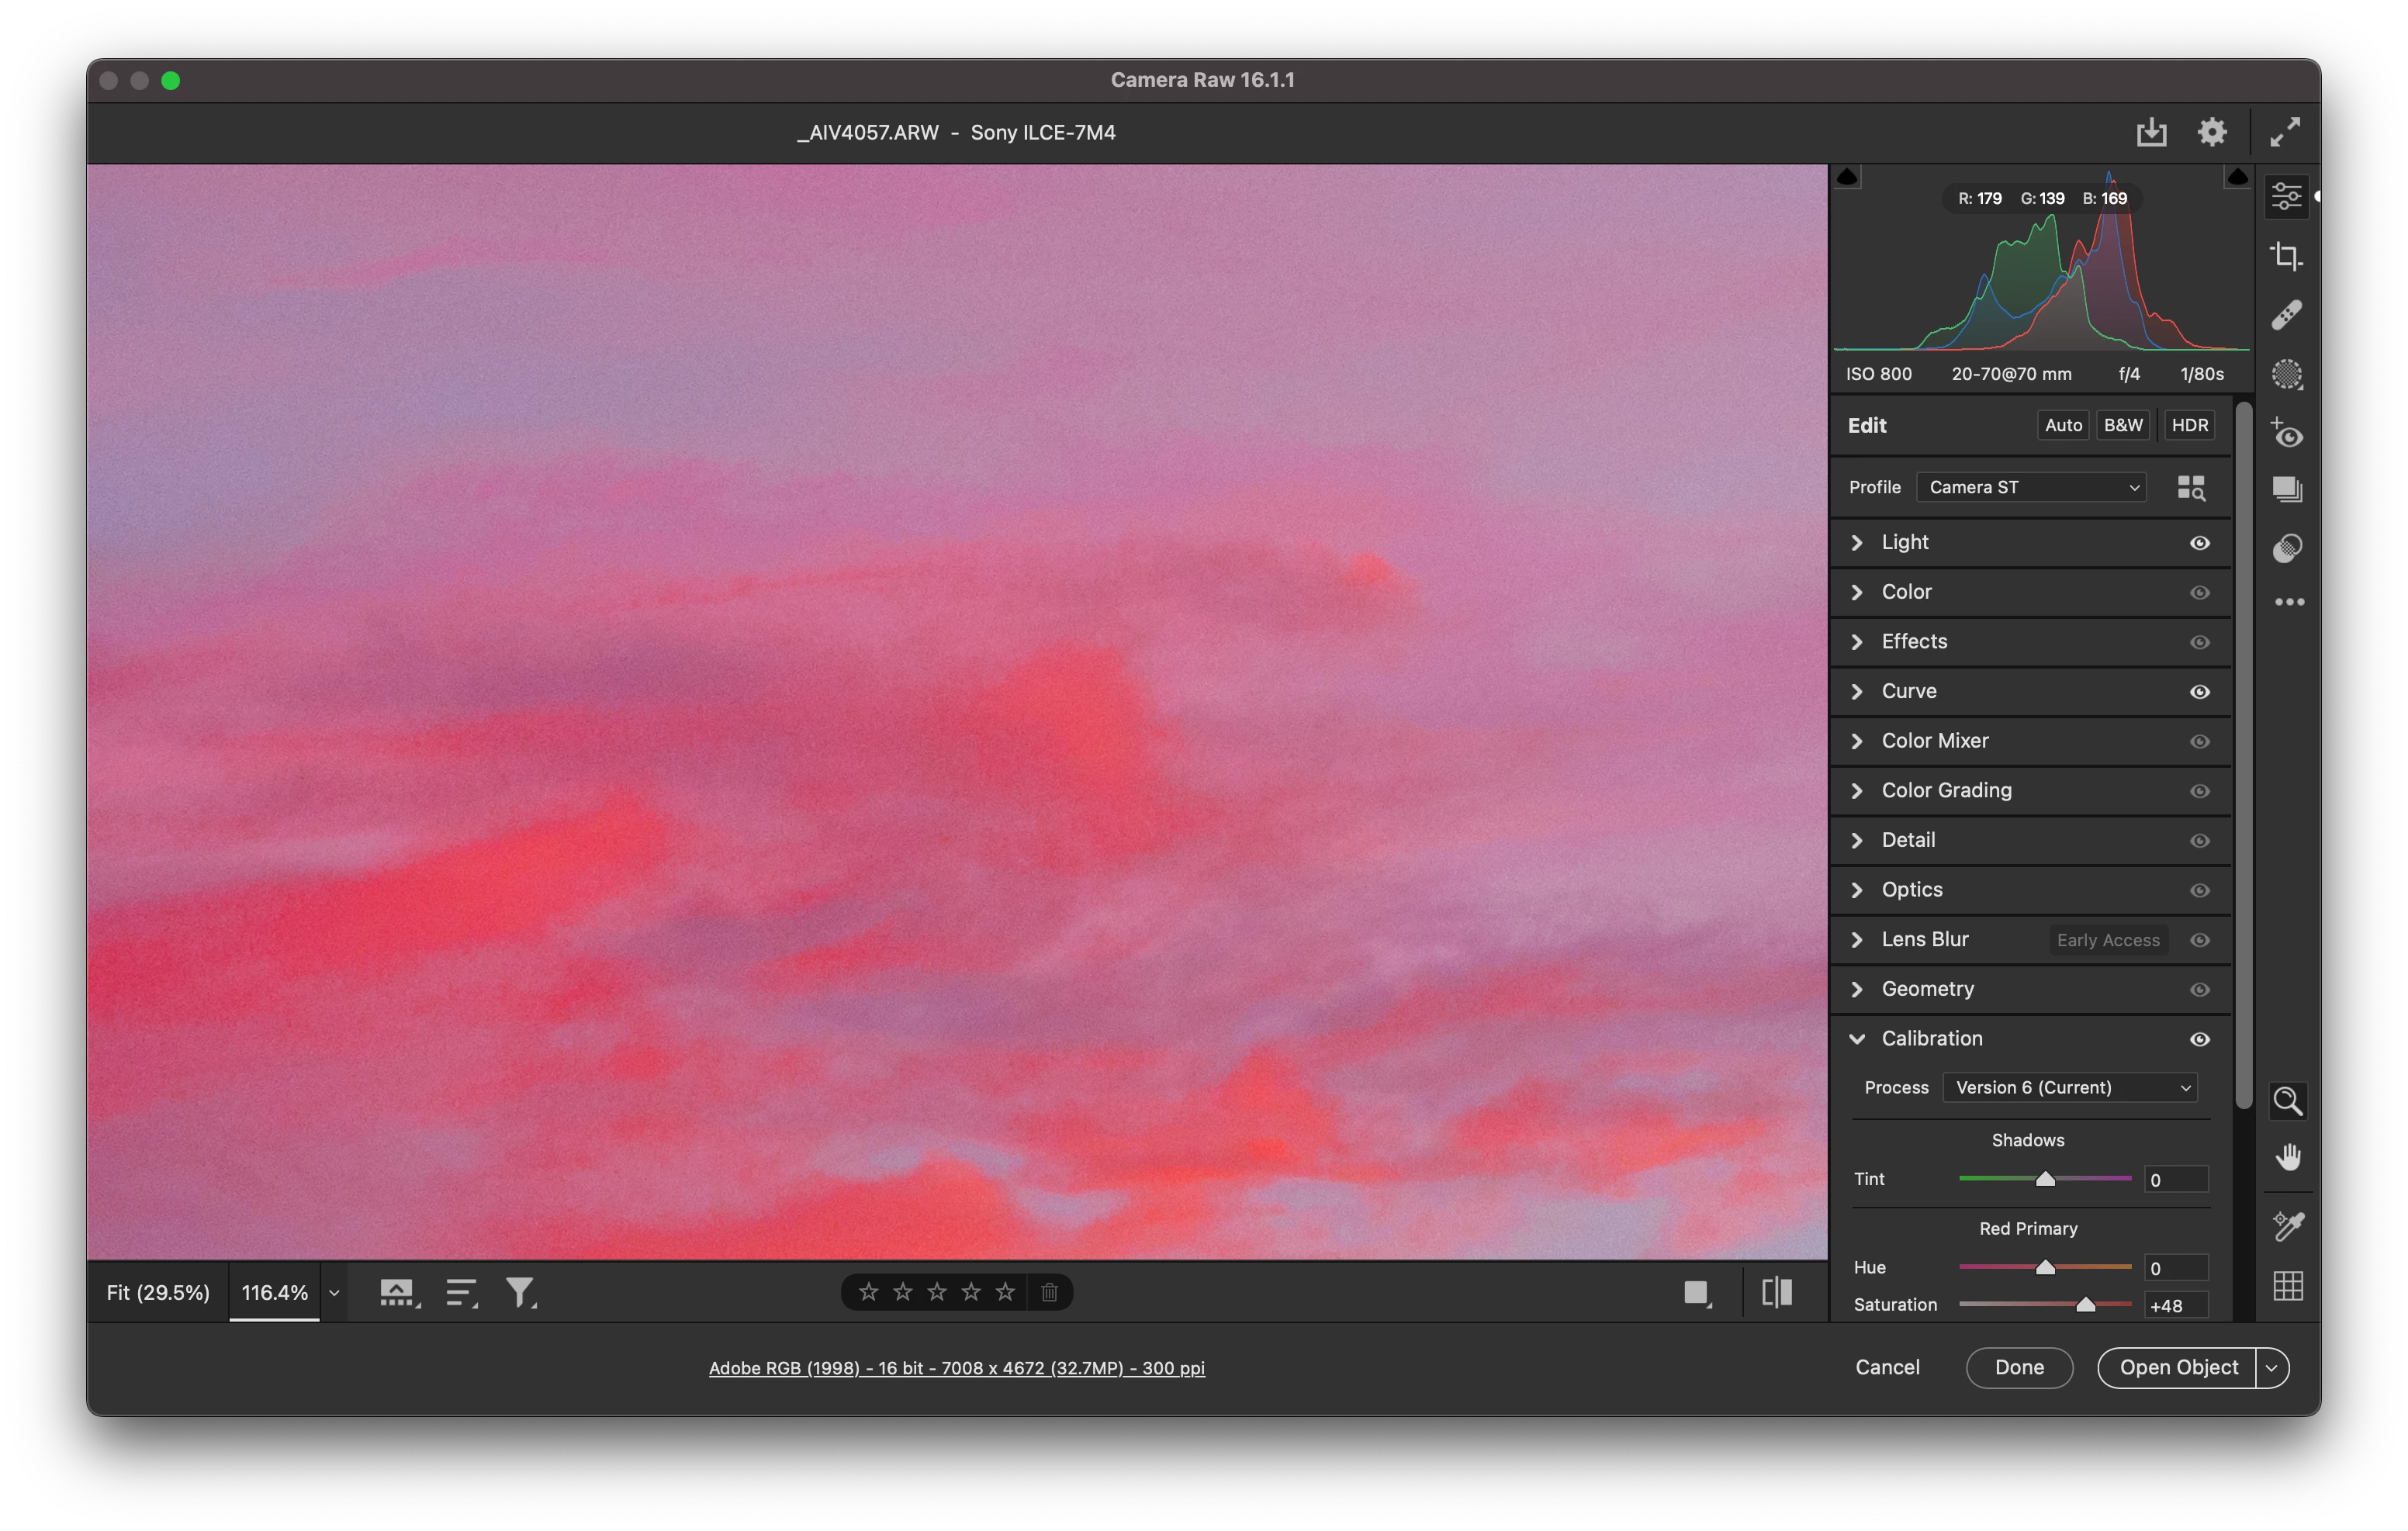Select the Red Eye removal tool
Image resolution: width=2408 pixels, height=1531 pixels.
pyautogui.click(x=2286, y=434)
